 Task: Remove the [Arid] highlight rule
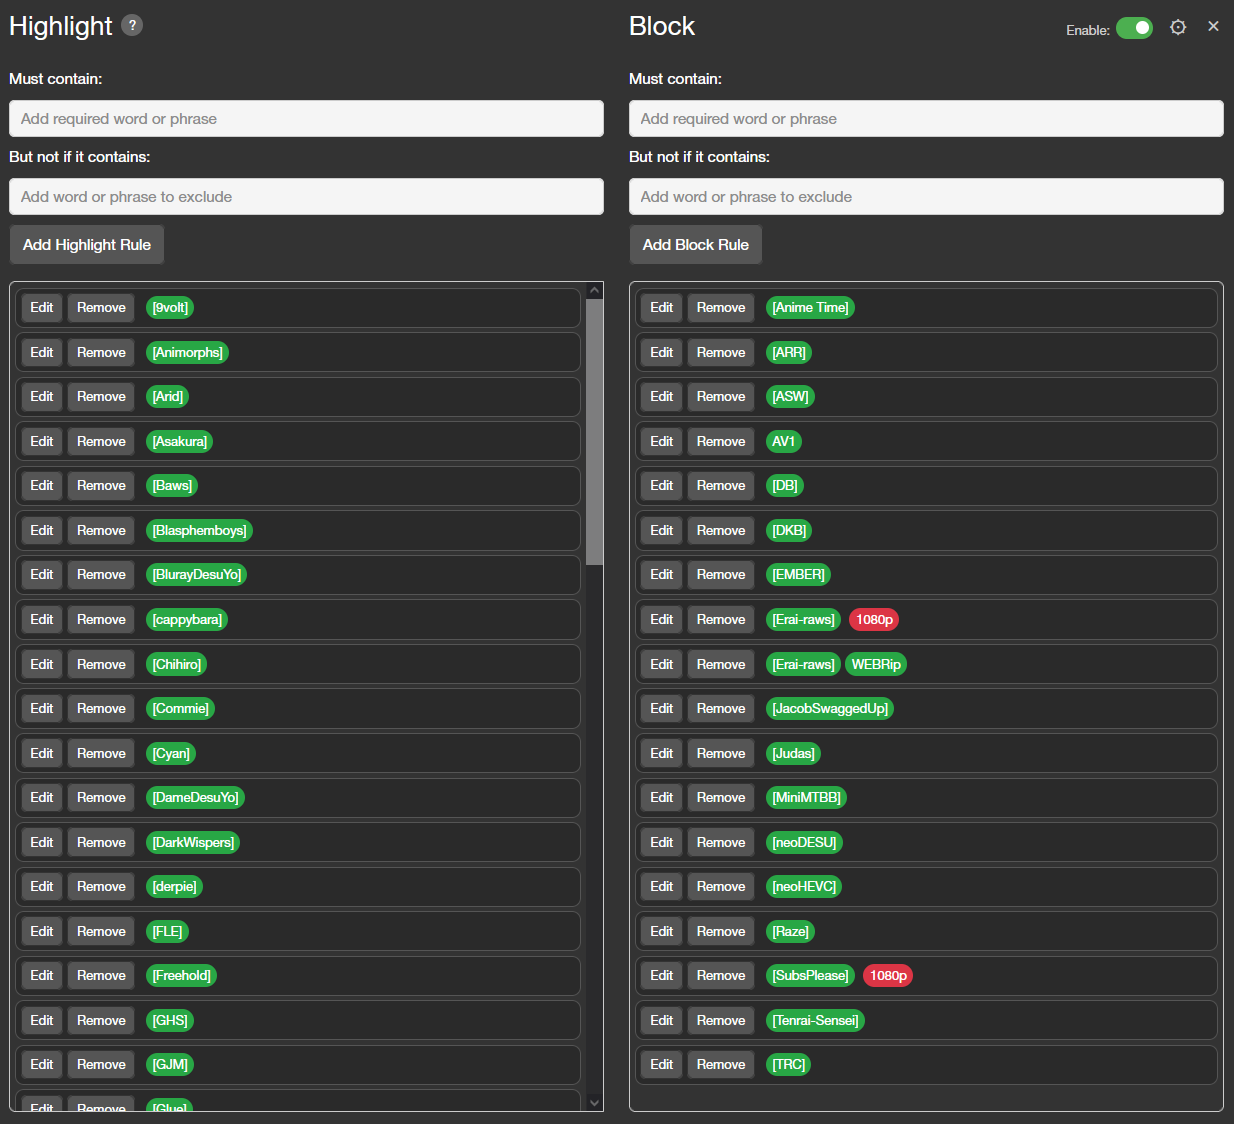pyautogui.click(x=101, y=396)
